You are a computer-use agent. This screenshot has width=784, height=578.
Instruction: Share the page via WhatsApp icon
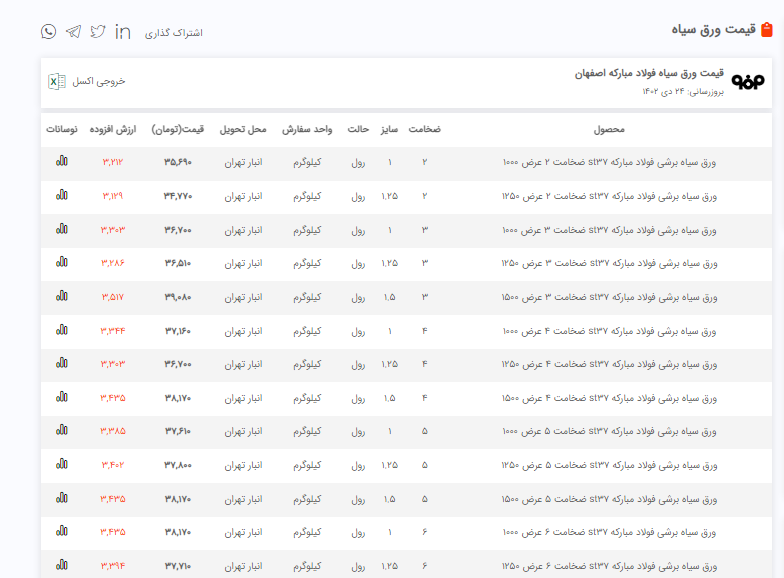tap(48, 32)
